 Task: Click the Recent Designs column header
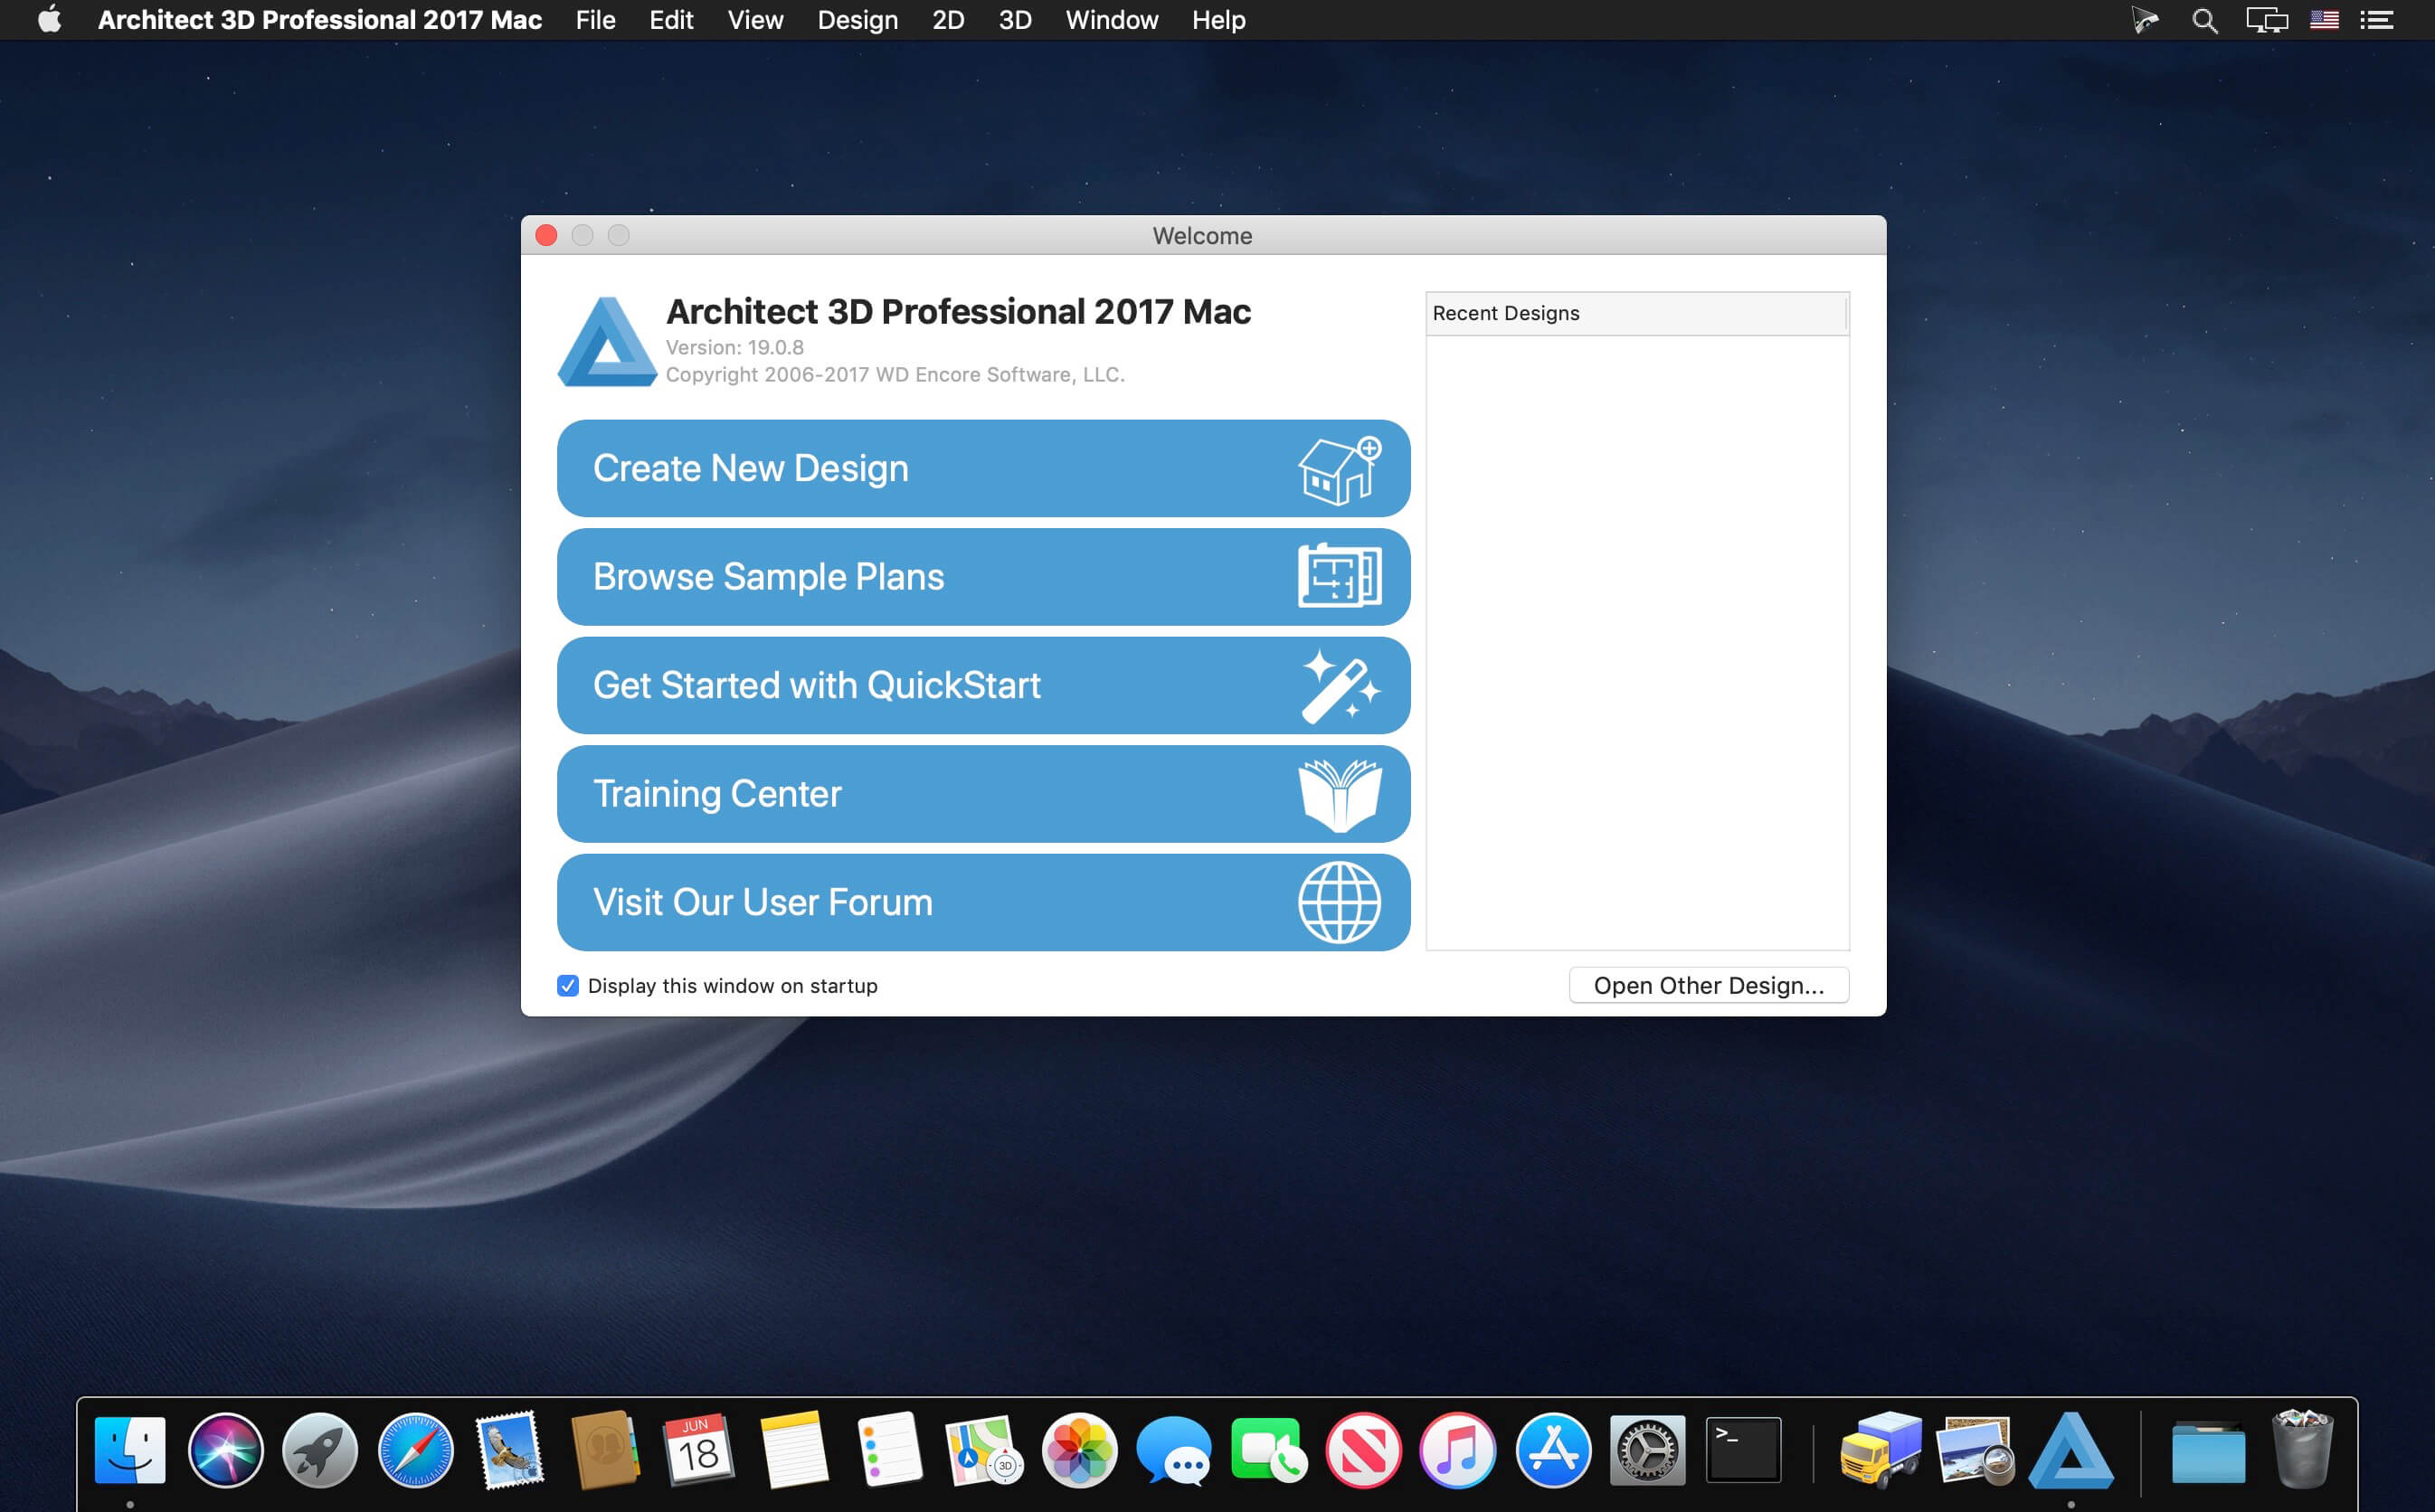pos(1636,314)
